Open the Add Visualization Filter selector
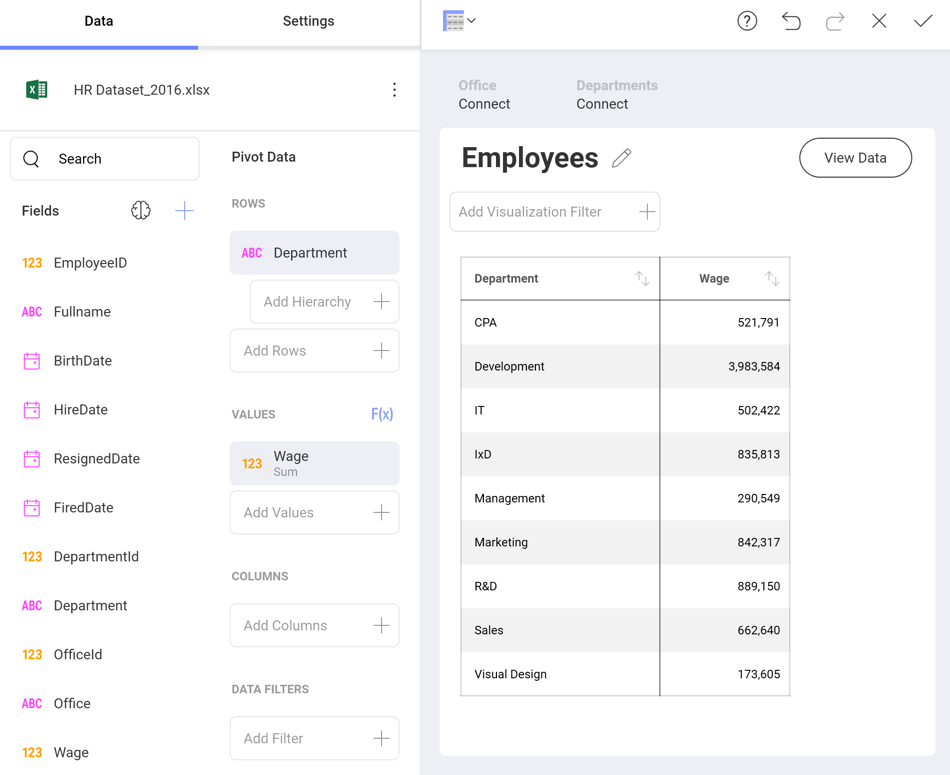950x775 pixels. click(555, 212)
